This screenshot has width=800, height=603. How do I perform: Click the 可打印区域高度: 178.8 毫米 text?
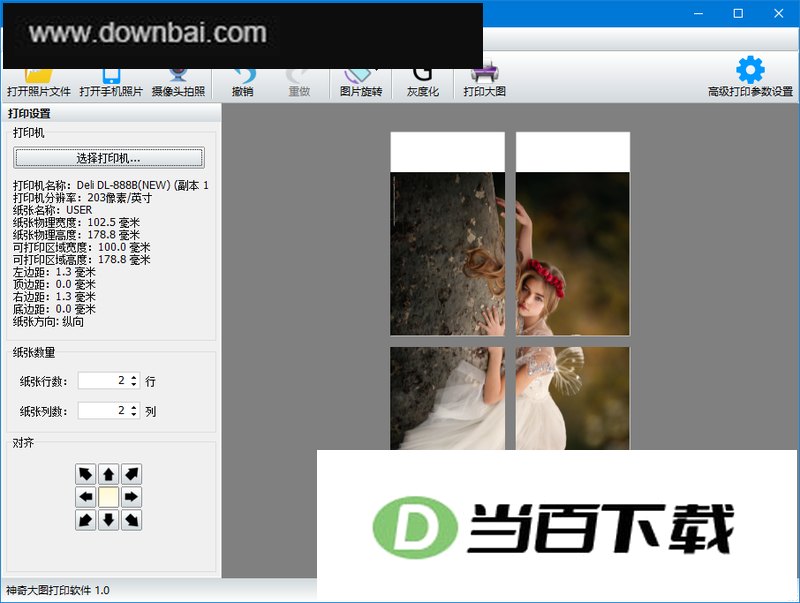pos(82,260)
